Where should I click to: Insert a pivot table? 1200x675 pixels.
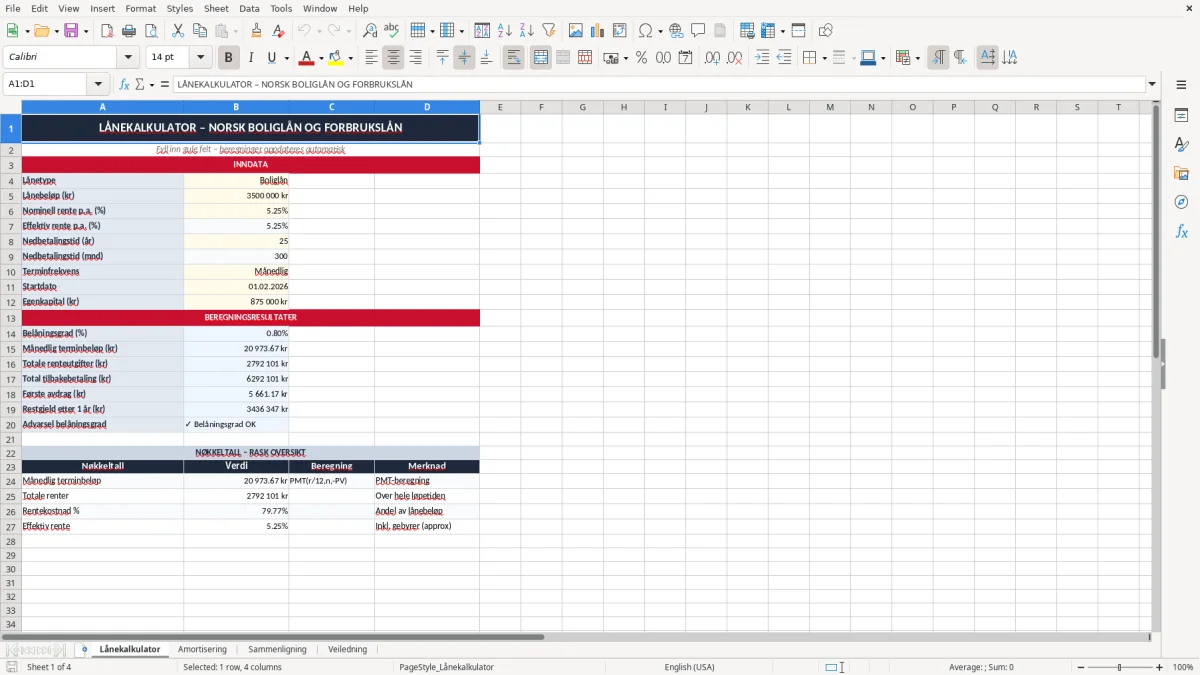click(620, 31)
